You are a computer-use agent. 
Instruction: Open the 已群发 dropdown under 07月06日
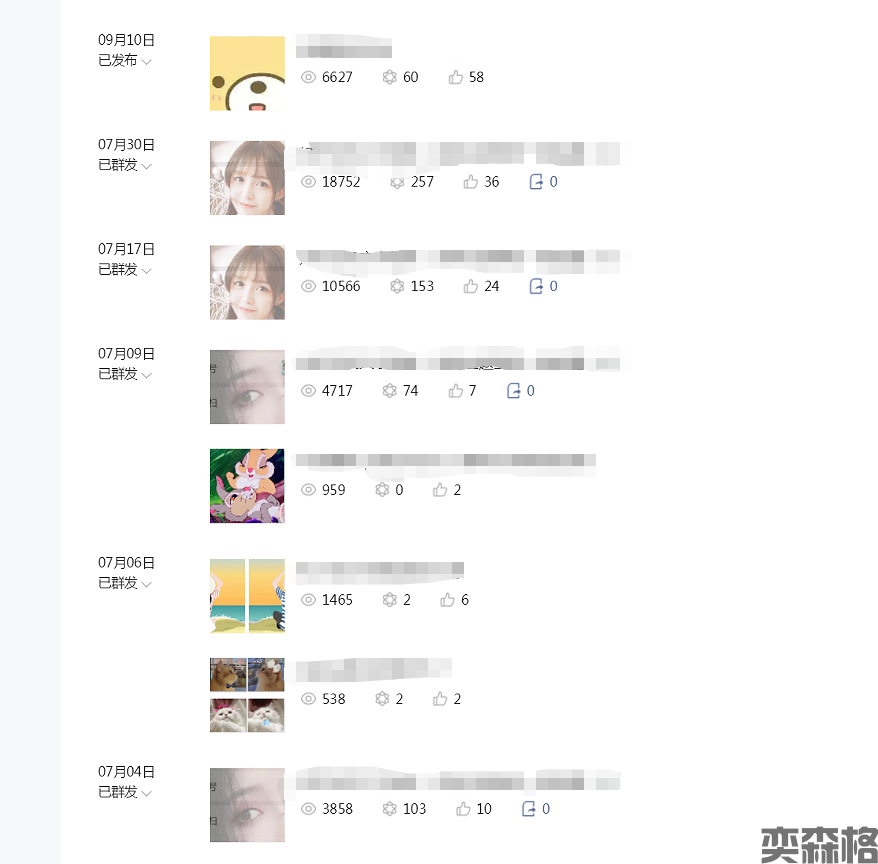(x=147, y=584)
